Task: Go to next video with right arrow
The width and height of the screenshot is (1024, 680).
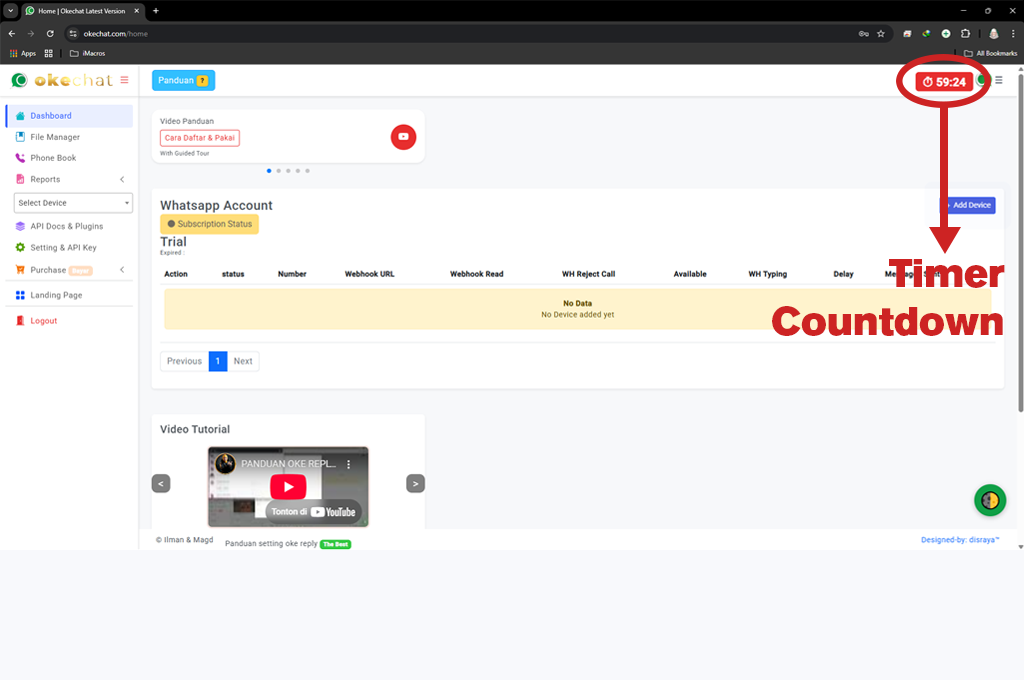Action: (x=415, y=484)
